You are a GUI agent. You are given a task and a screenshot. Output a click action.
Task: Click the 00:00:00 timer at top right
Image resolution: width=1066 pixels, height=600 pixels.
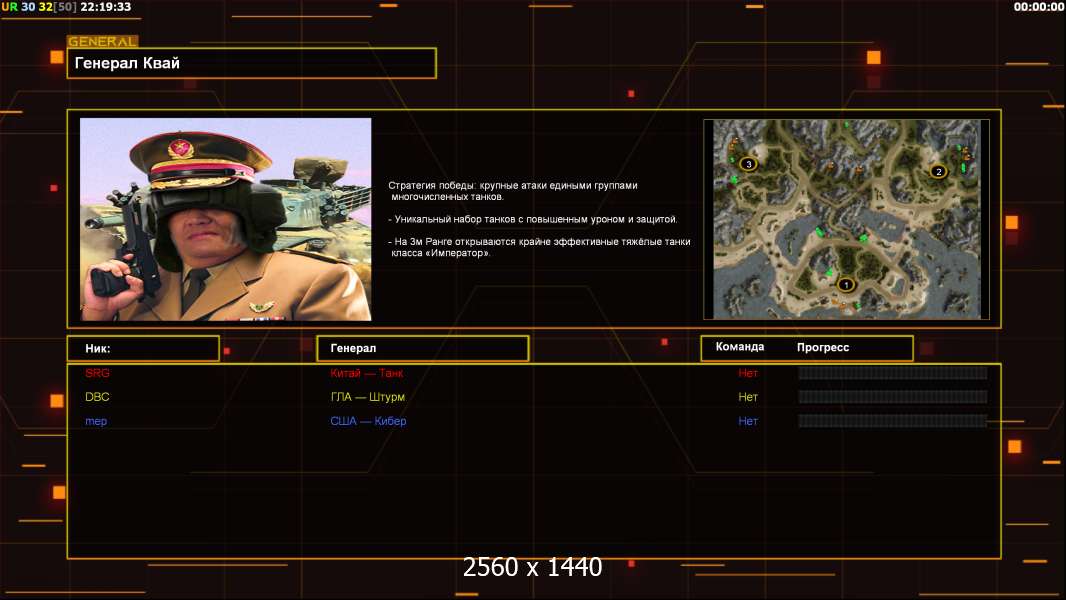(1038, 7)
